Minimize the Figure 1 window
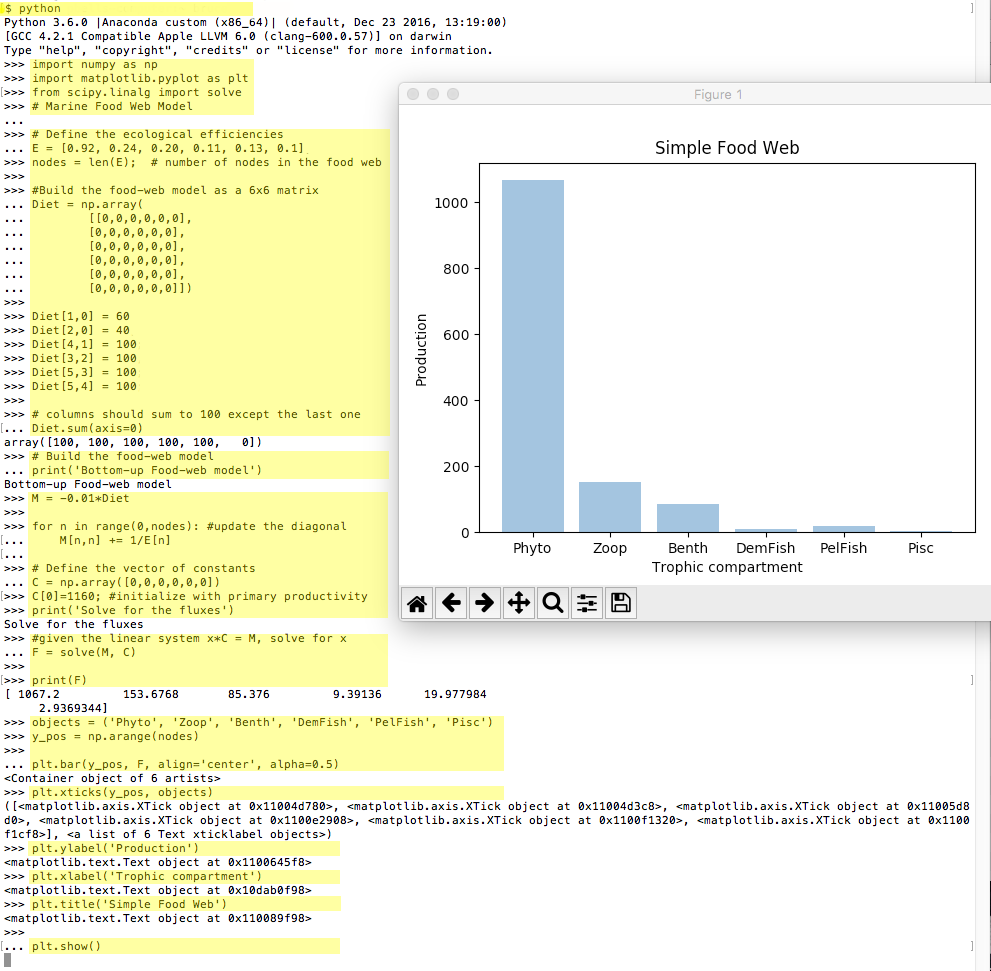Screen dimensions: 991x971 [433, 94]
